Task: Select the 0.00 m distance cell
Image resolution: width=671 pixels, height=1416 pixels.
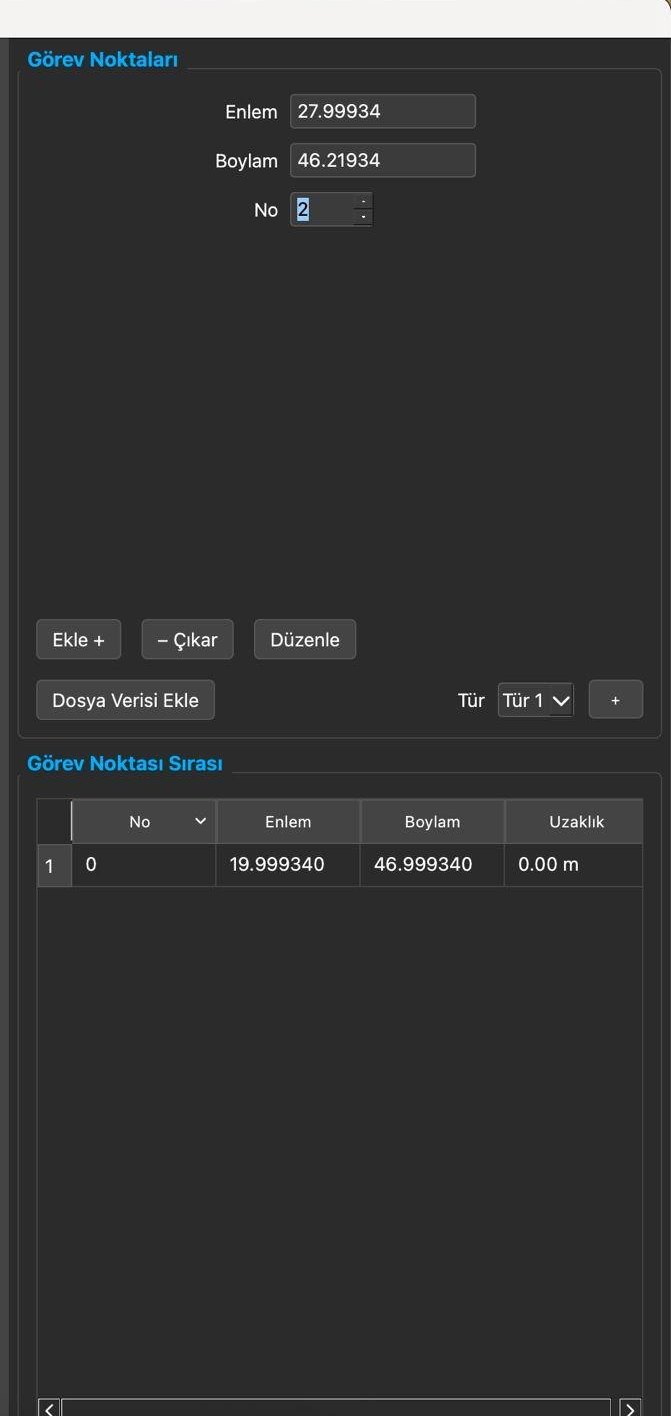Action: pos(575,865)
